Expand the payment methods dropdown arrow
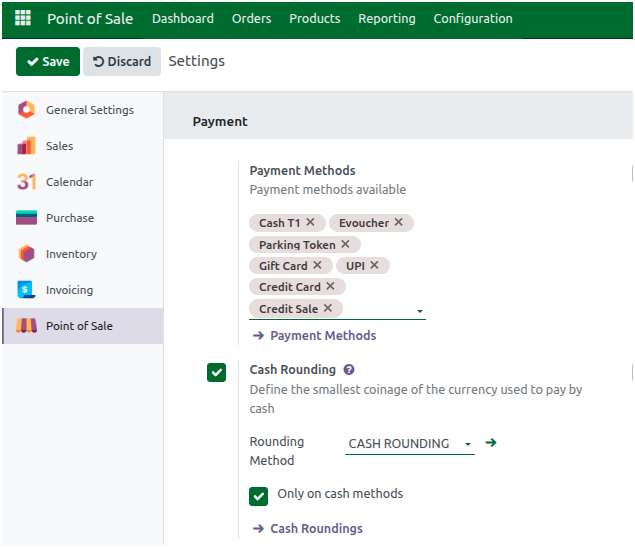Image resolution: width=635 pixels, height=547 pixels. point(420,311)
